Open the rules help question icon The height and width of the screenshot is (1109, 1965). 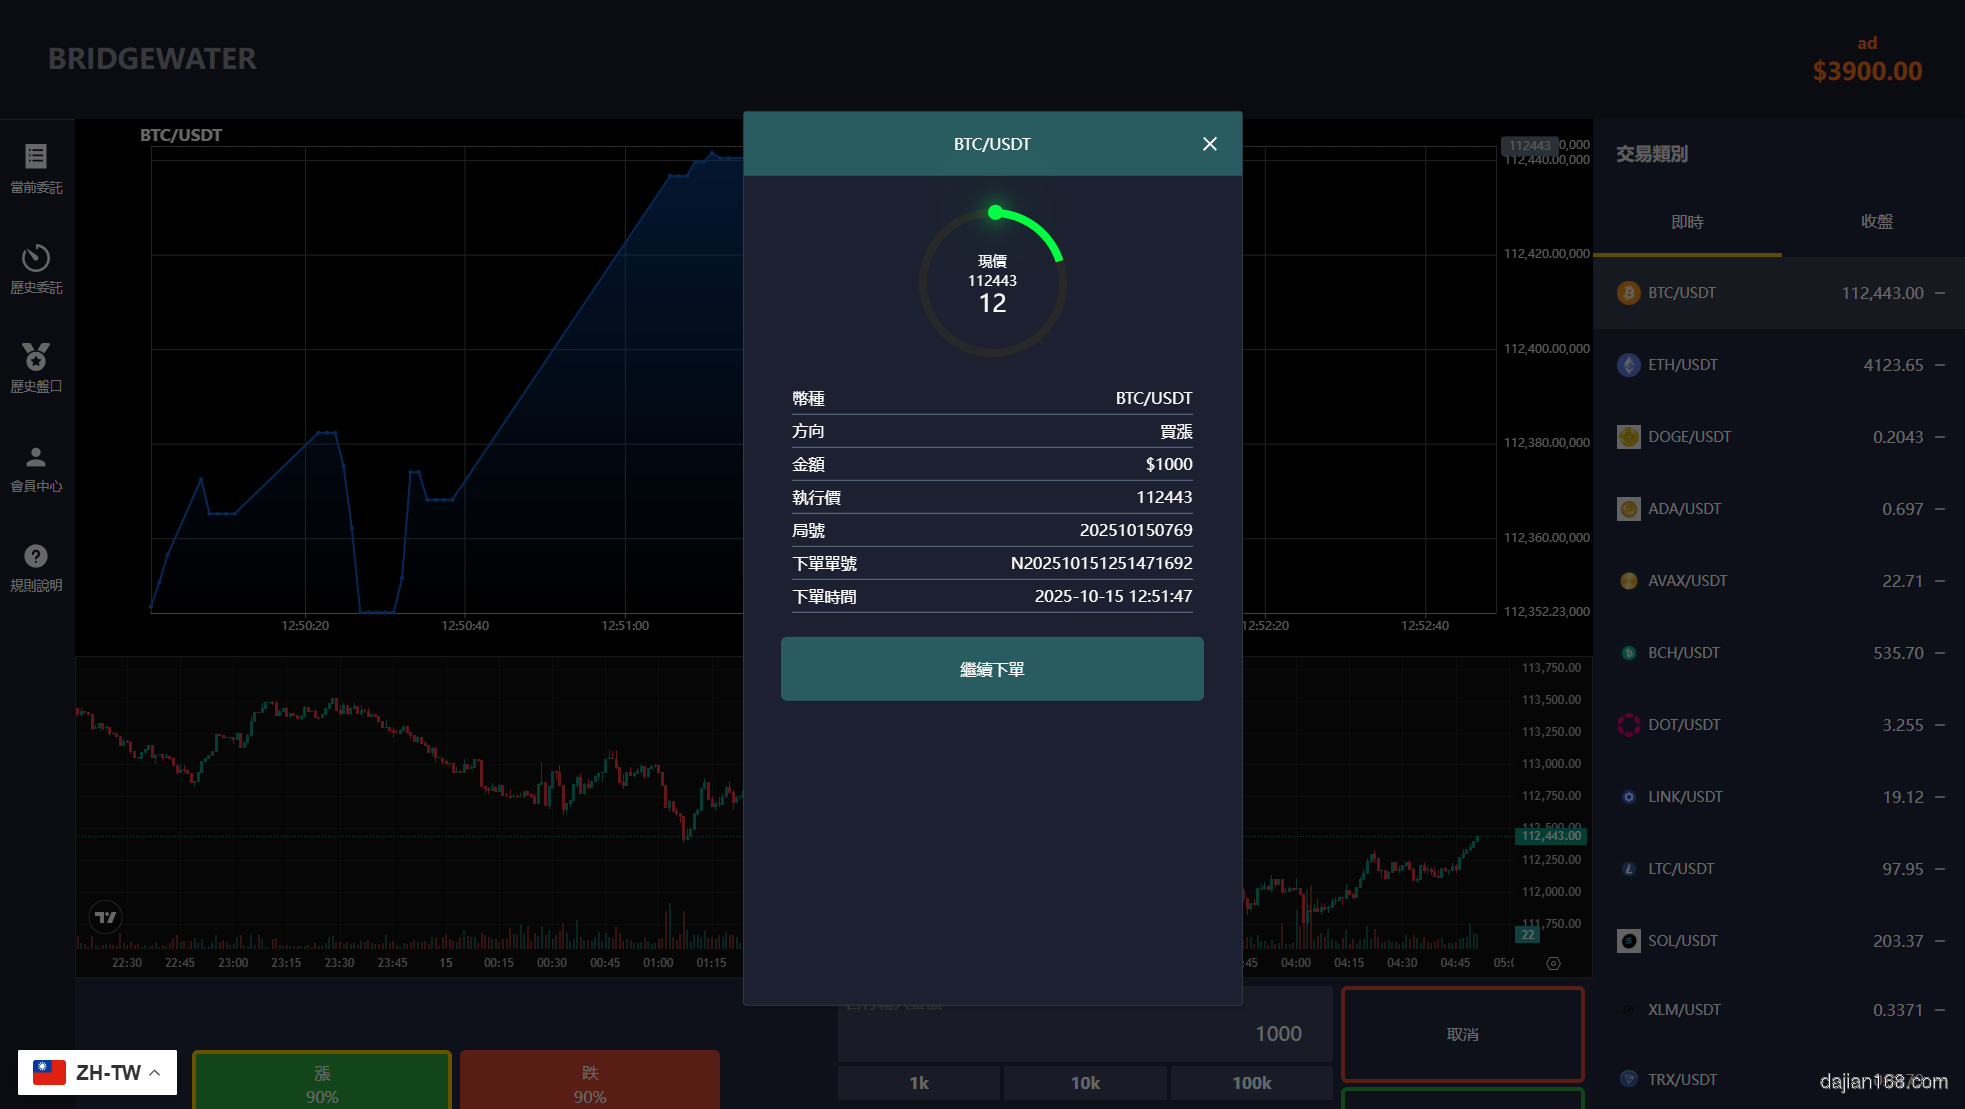point(36,556)
